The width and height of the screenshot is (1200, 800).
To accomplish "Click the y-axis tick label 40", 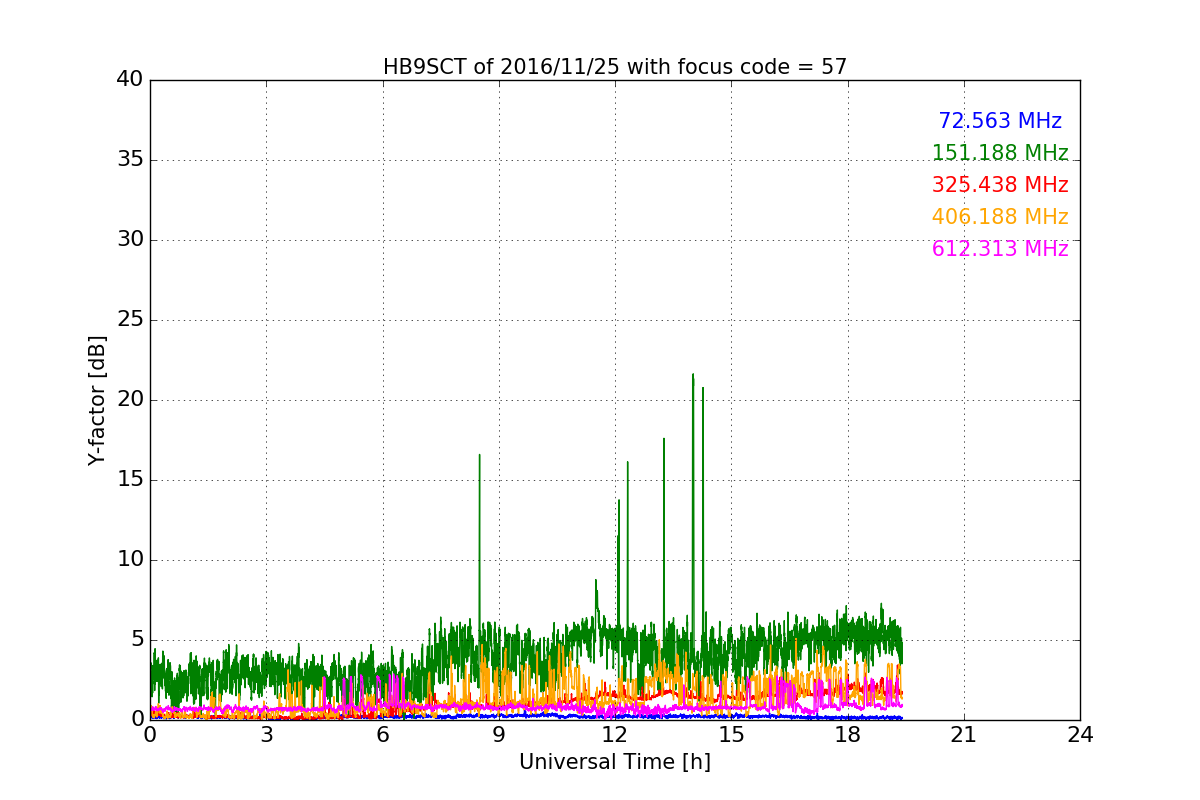I will [130, 80].
